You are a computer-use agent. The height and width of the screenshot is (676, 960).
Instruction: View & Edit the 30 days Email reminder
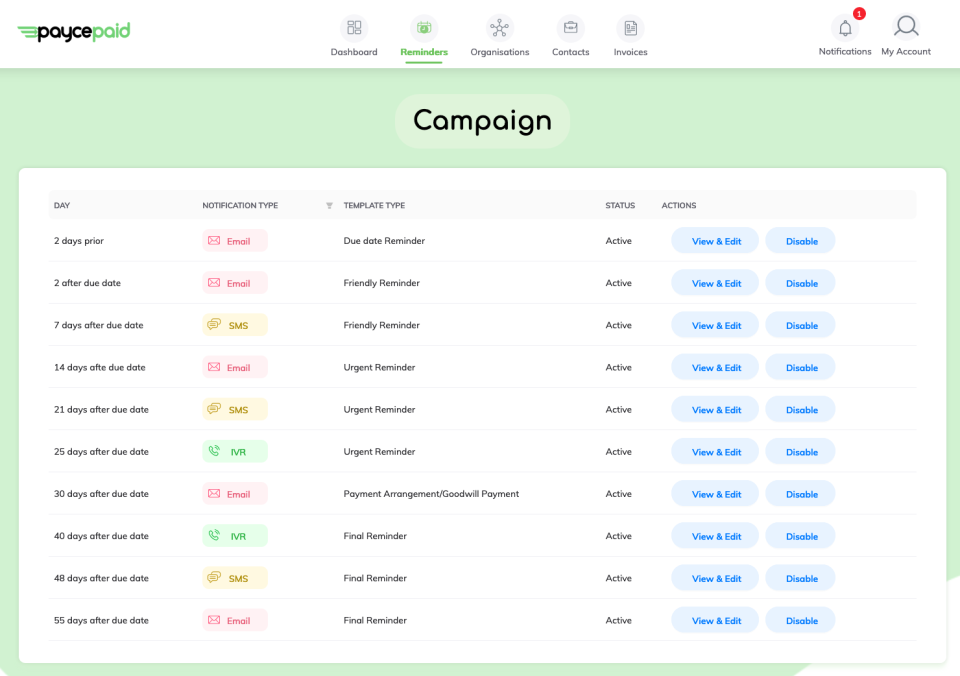tap(715, 494)
